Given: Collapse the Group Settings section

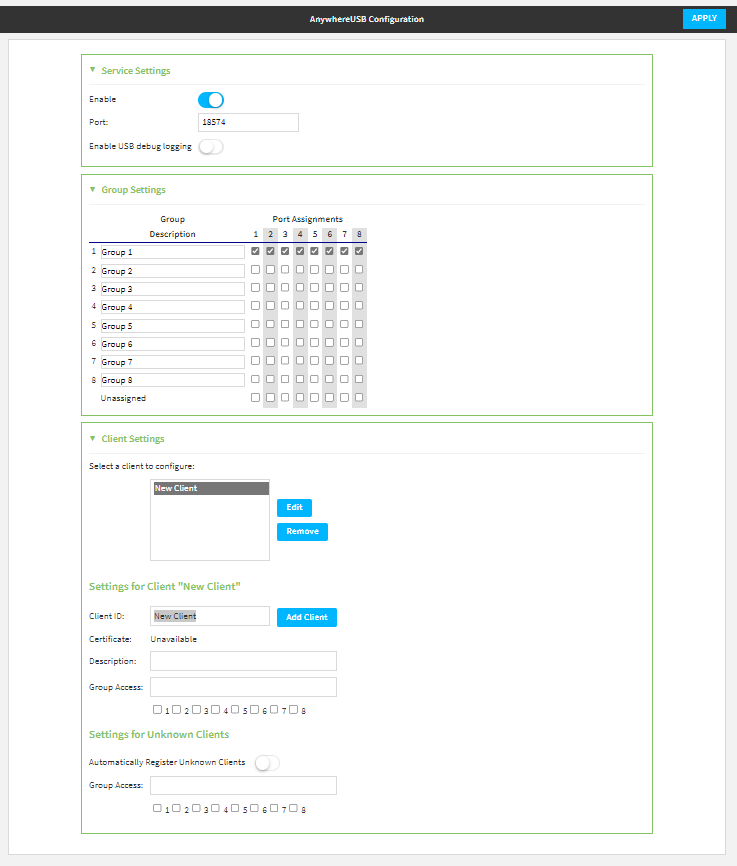Looking at the screenshot, I should 92,189.
